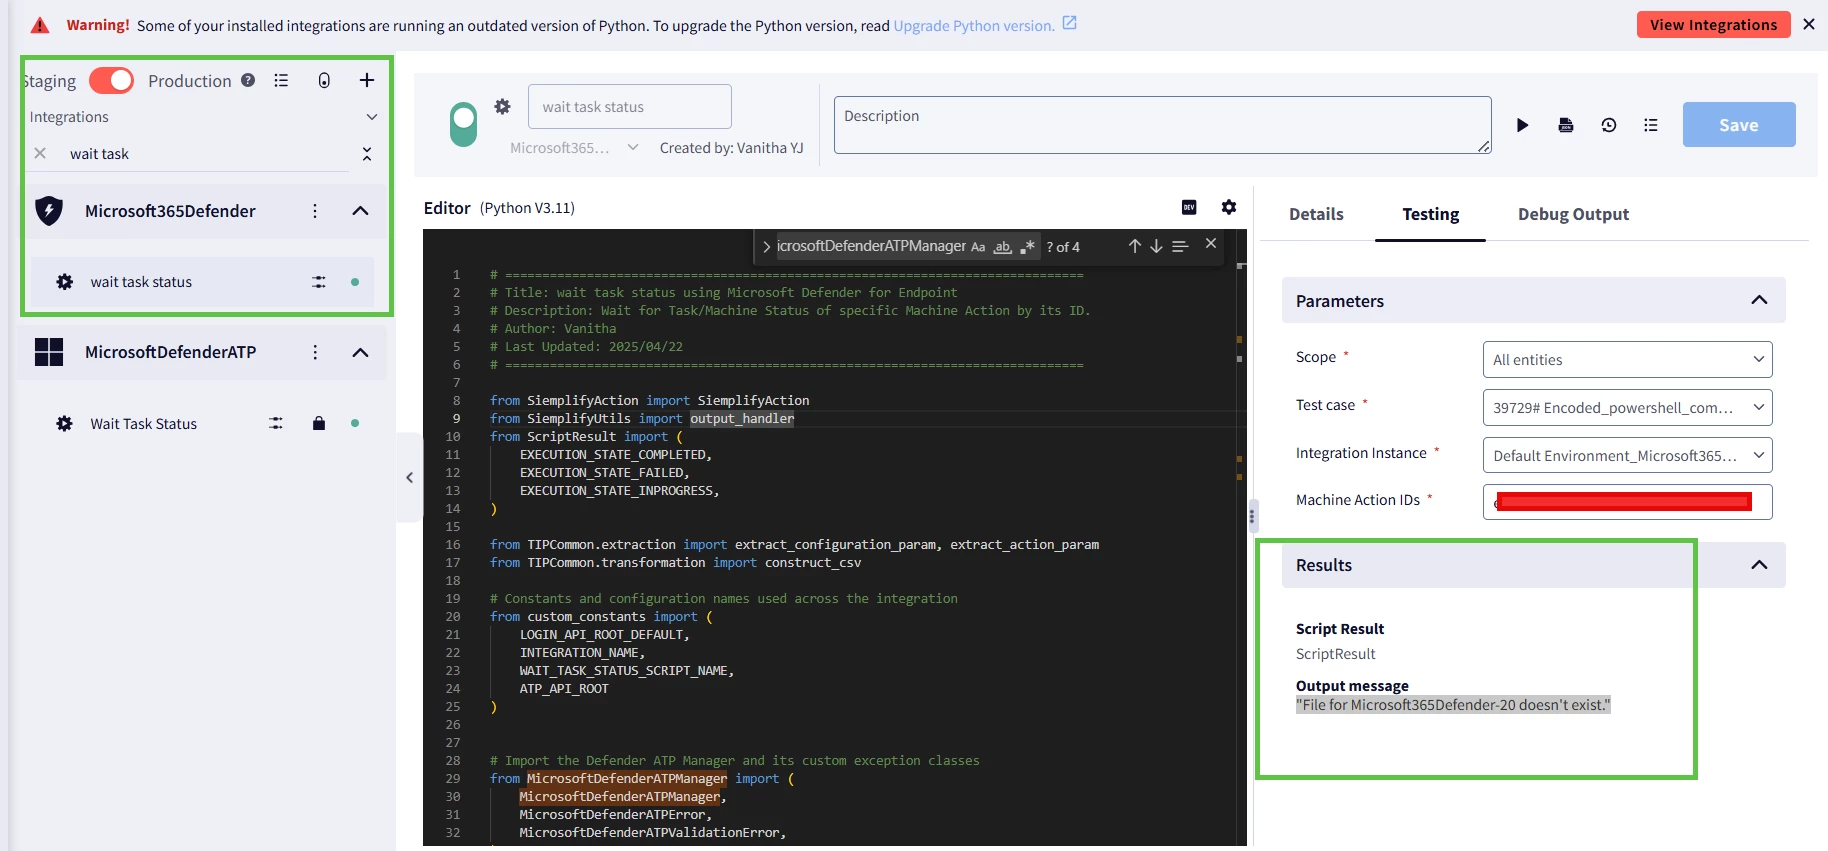
Task: Add a new item with the plus icon
Action: [x=367, y=80]
